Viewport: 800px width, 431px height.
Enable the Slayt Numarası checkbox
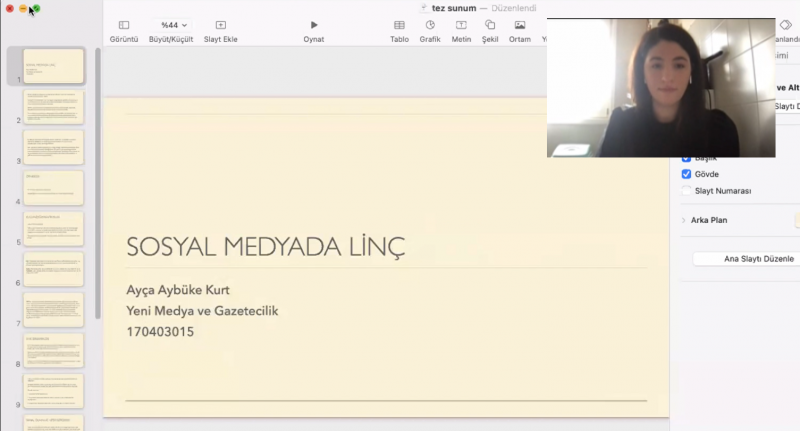tap(686, 191)
